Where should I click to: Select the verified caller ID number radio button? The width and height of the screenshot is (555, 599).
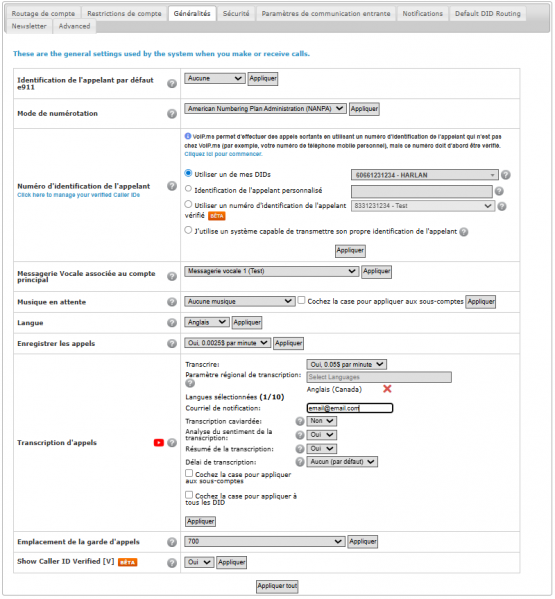(x=188, y=204)
